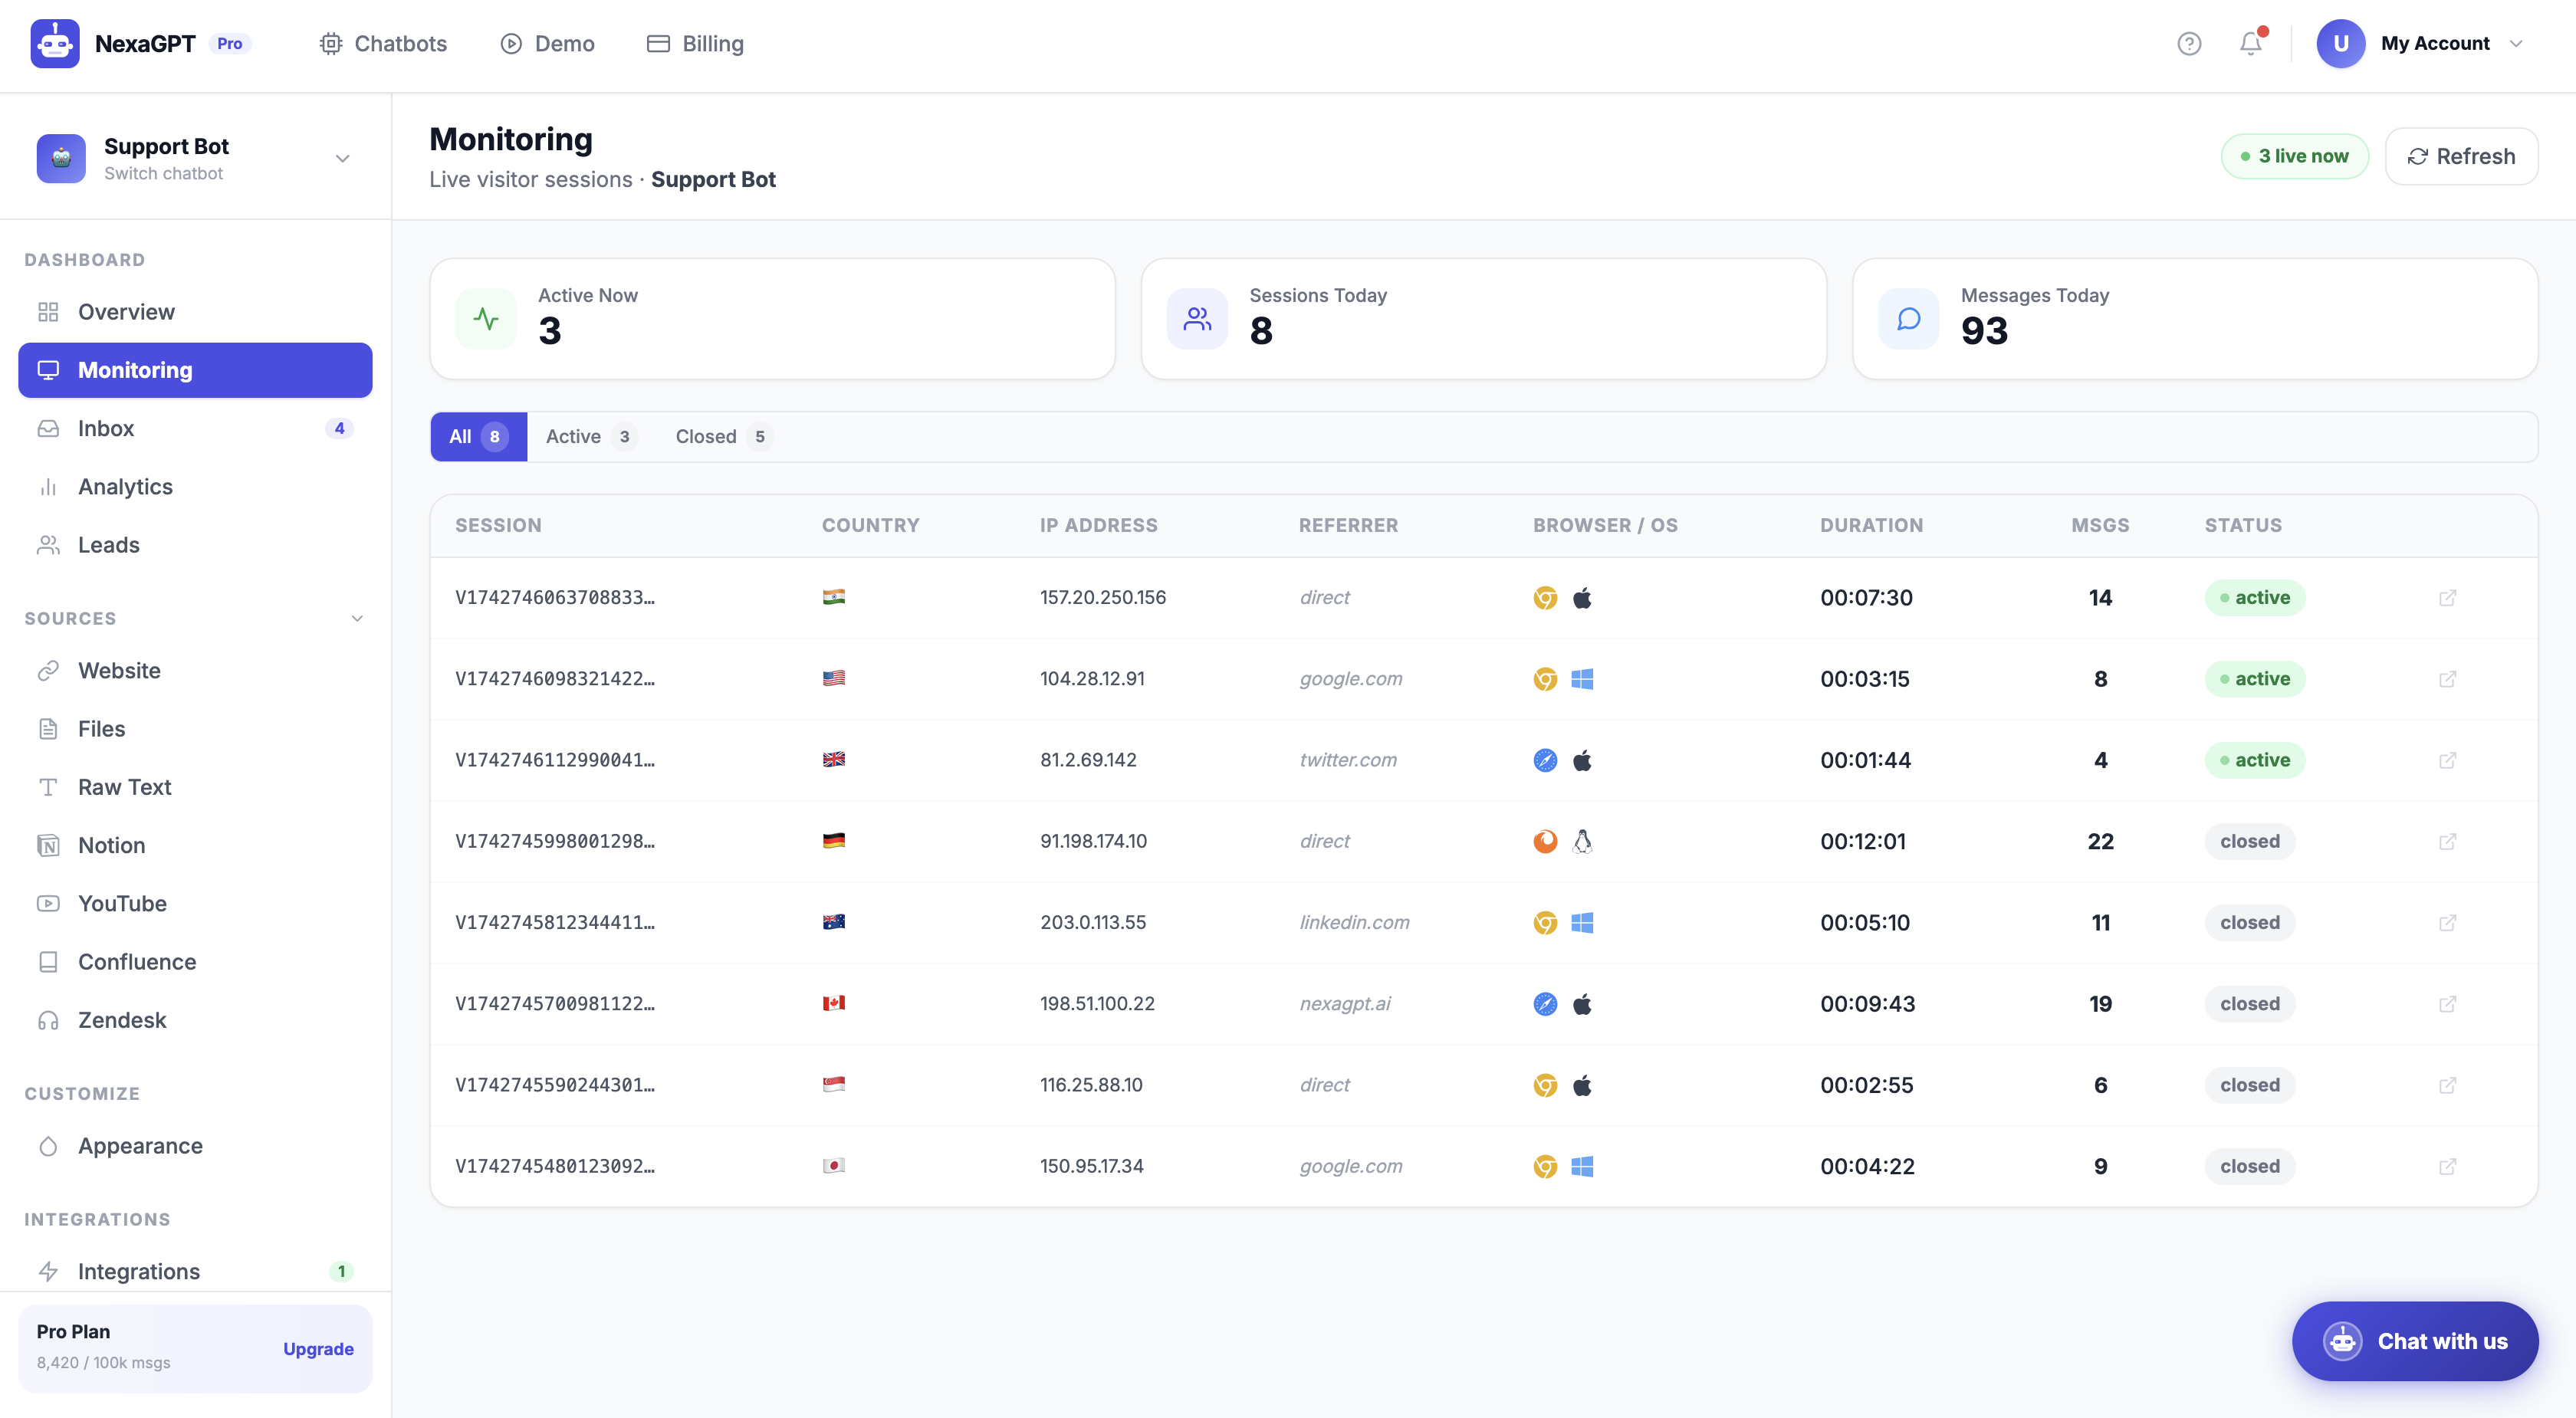Screen dimensions: 2576x1418
Task: Open the Demo navigation item
Action: [547, 44]
